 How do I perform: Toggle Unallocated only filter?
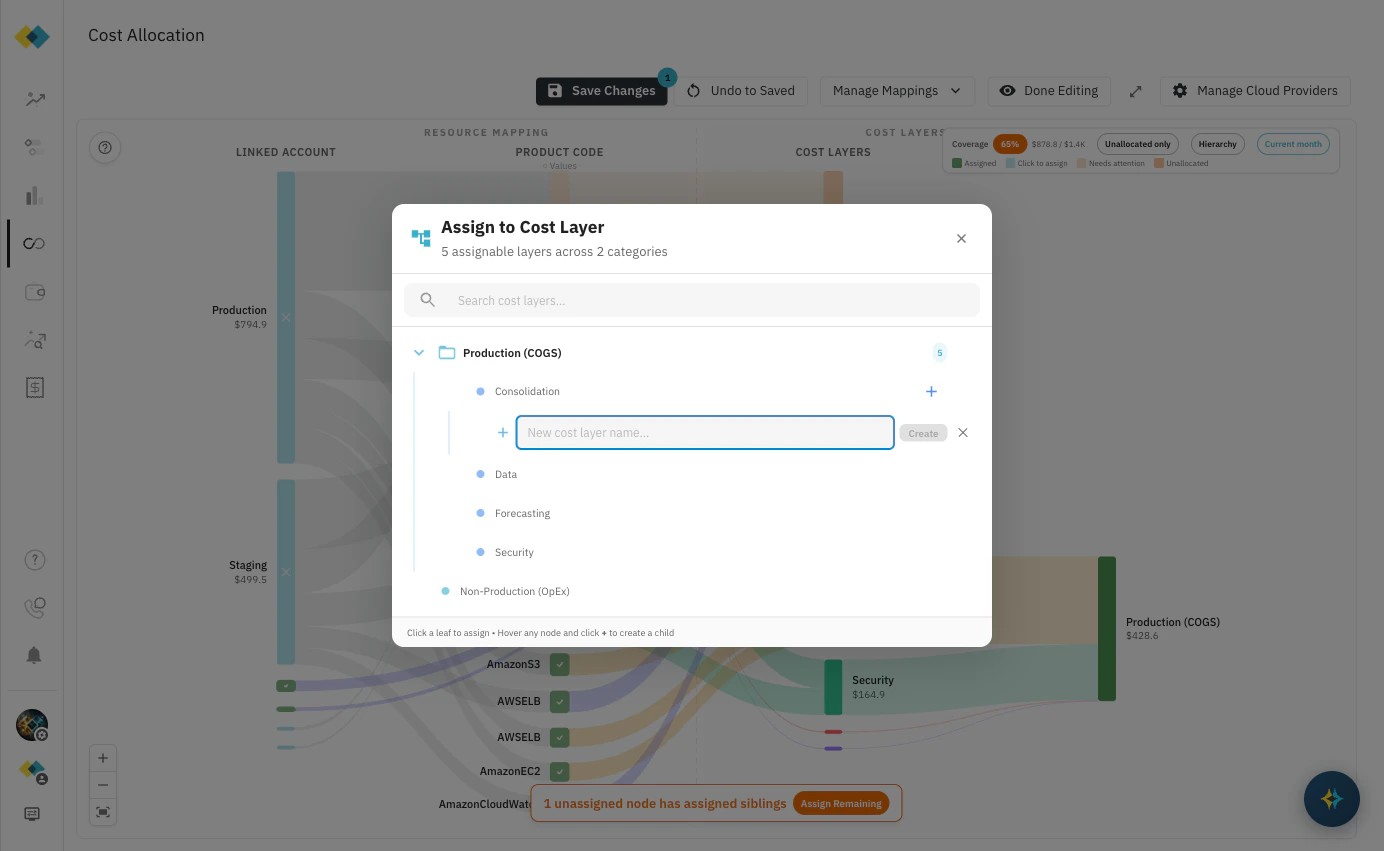(x=1137, y=144)
